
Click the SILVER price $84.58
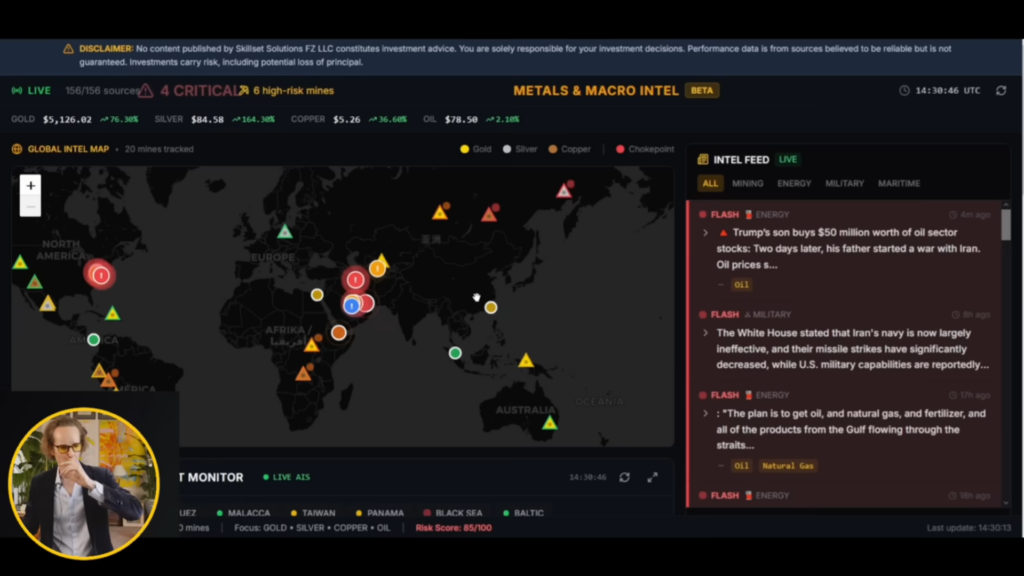[x=207, y=120]
